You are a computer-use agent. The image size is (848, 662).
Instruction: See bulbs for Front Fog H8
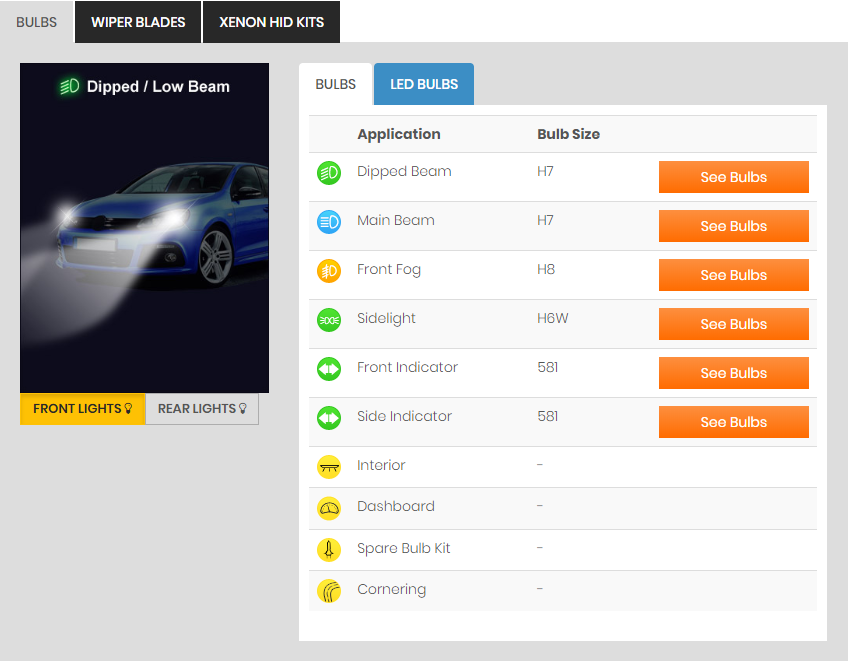click(733, 275)
